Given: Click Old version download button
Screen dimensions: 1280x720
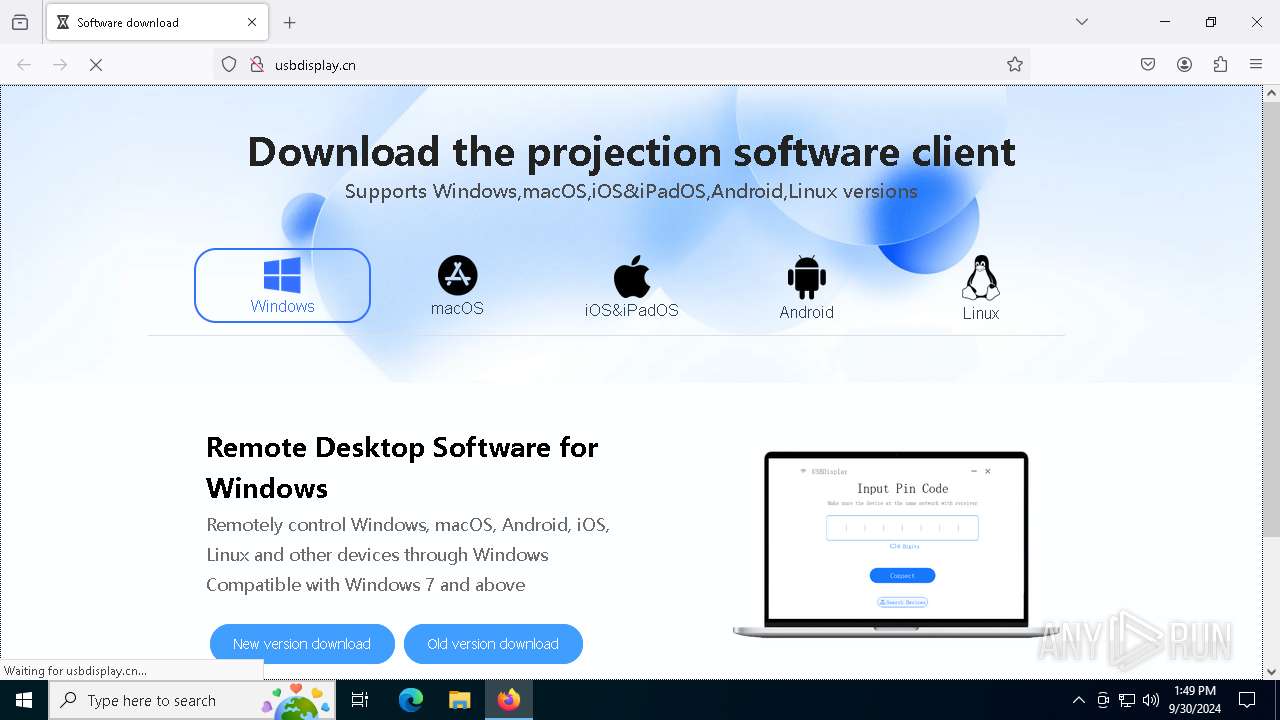Looking at the screenshot, I should 493,644.
